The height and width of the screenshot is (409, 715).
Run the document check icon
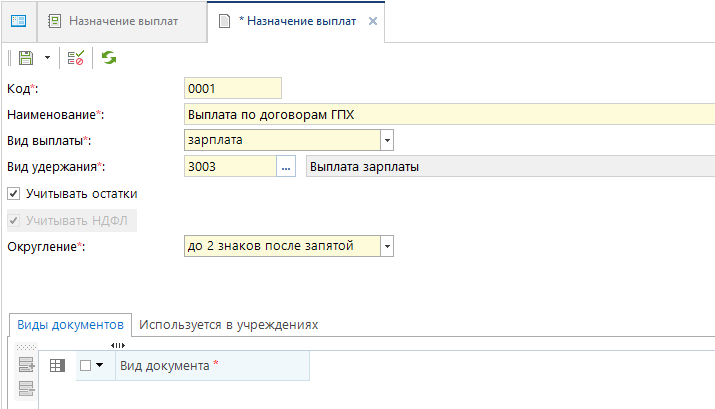(x=76, y=58)
